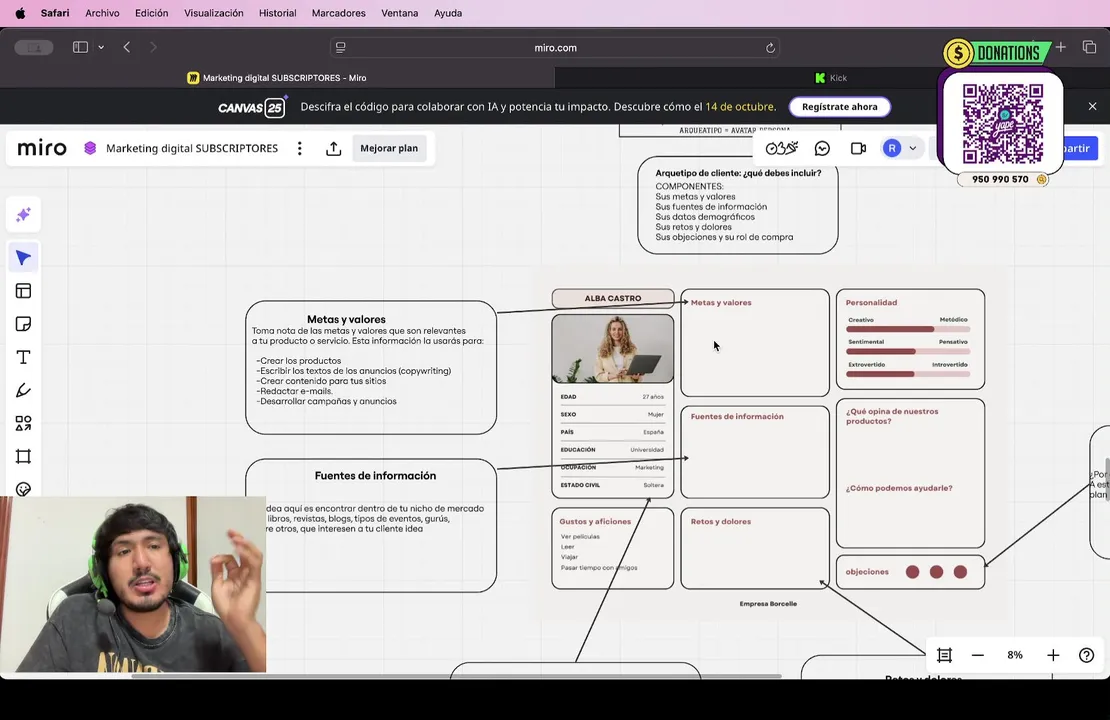
Task: Click the 8% zoom level
Action: point(1014,656)
